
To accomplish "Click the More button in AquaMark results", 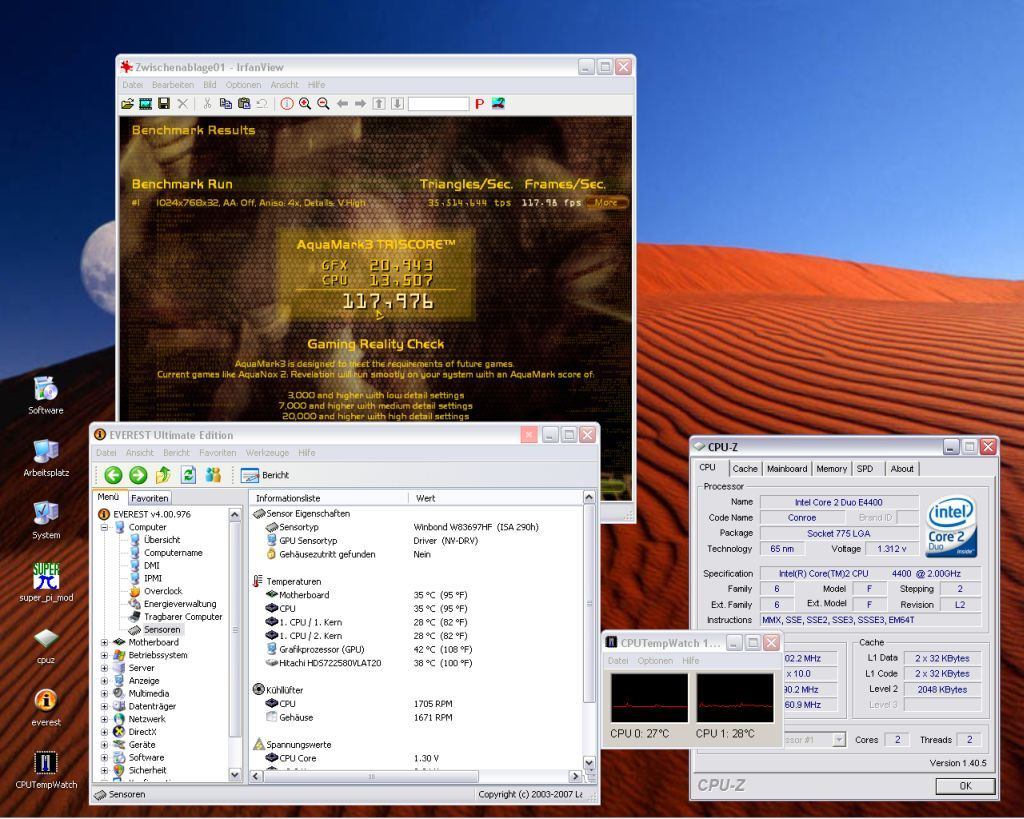I will tap(606, 202).
